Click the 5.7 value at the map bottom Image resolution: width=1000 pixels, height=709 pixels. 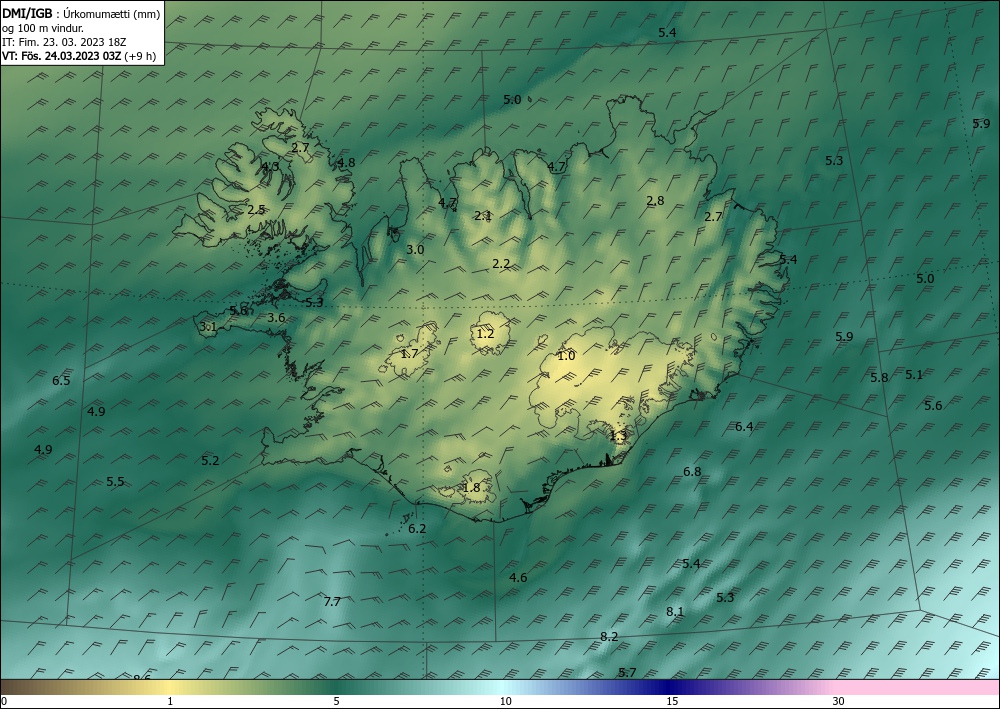(x=628, y=673)
